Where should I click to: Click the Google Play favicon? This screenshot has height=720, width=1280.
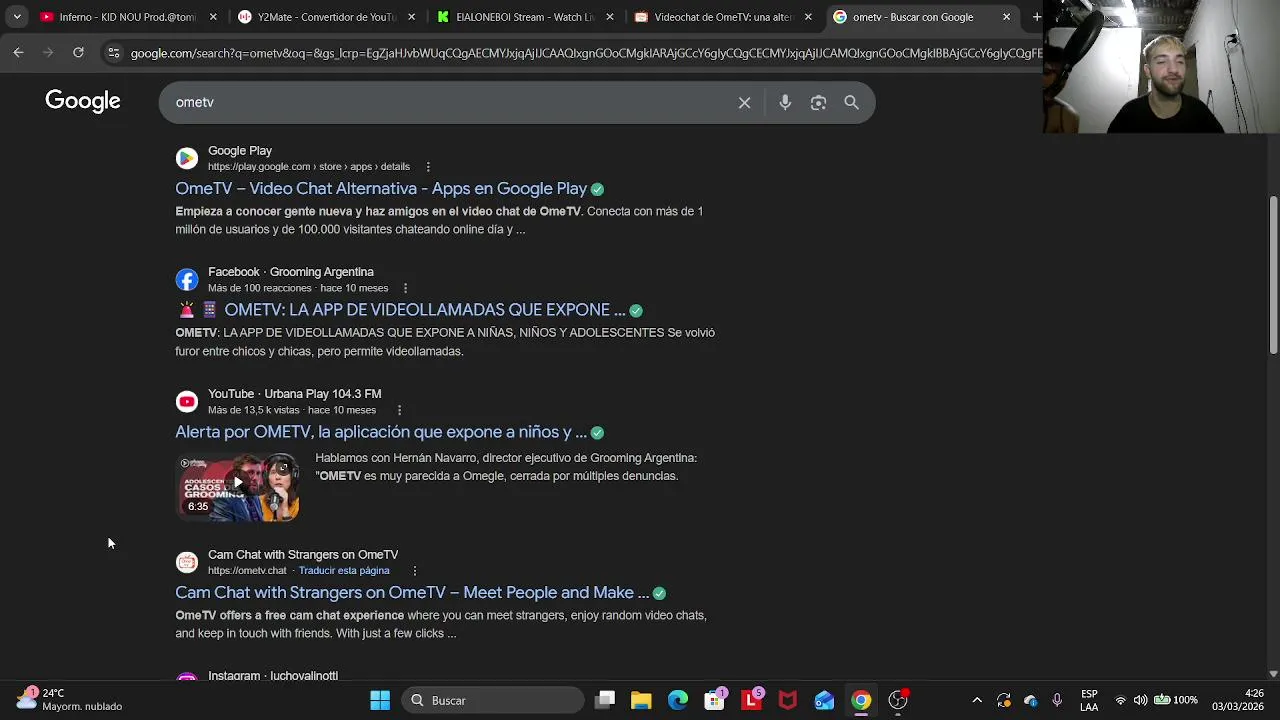(187, 158)
